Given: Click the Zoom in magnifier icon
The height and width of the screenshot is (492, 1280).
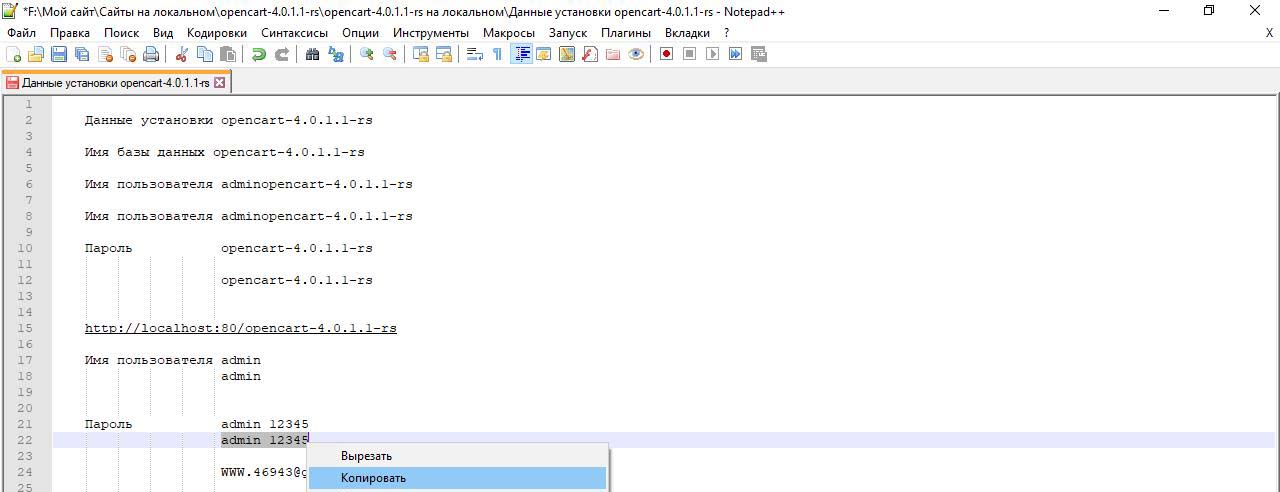Looking at the screenshot, I should [x=367, y=54].
